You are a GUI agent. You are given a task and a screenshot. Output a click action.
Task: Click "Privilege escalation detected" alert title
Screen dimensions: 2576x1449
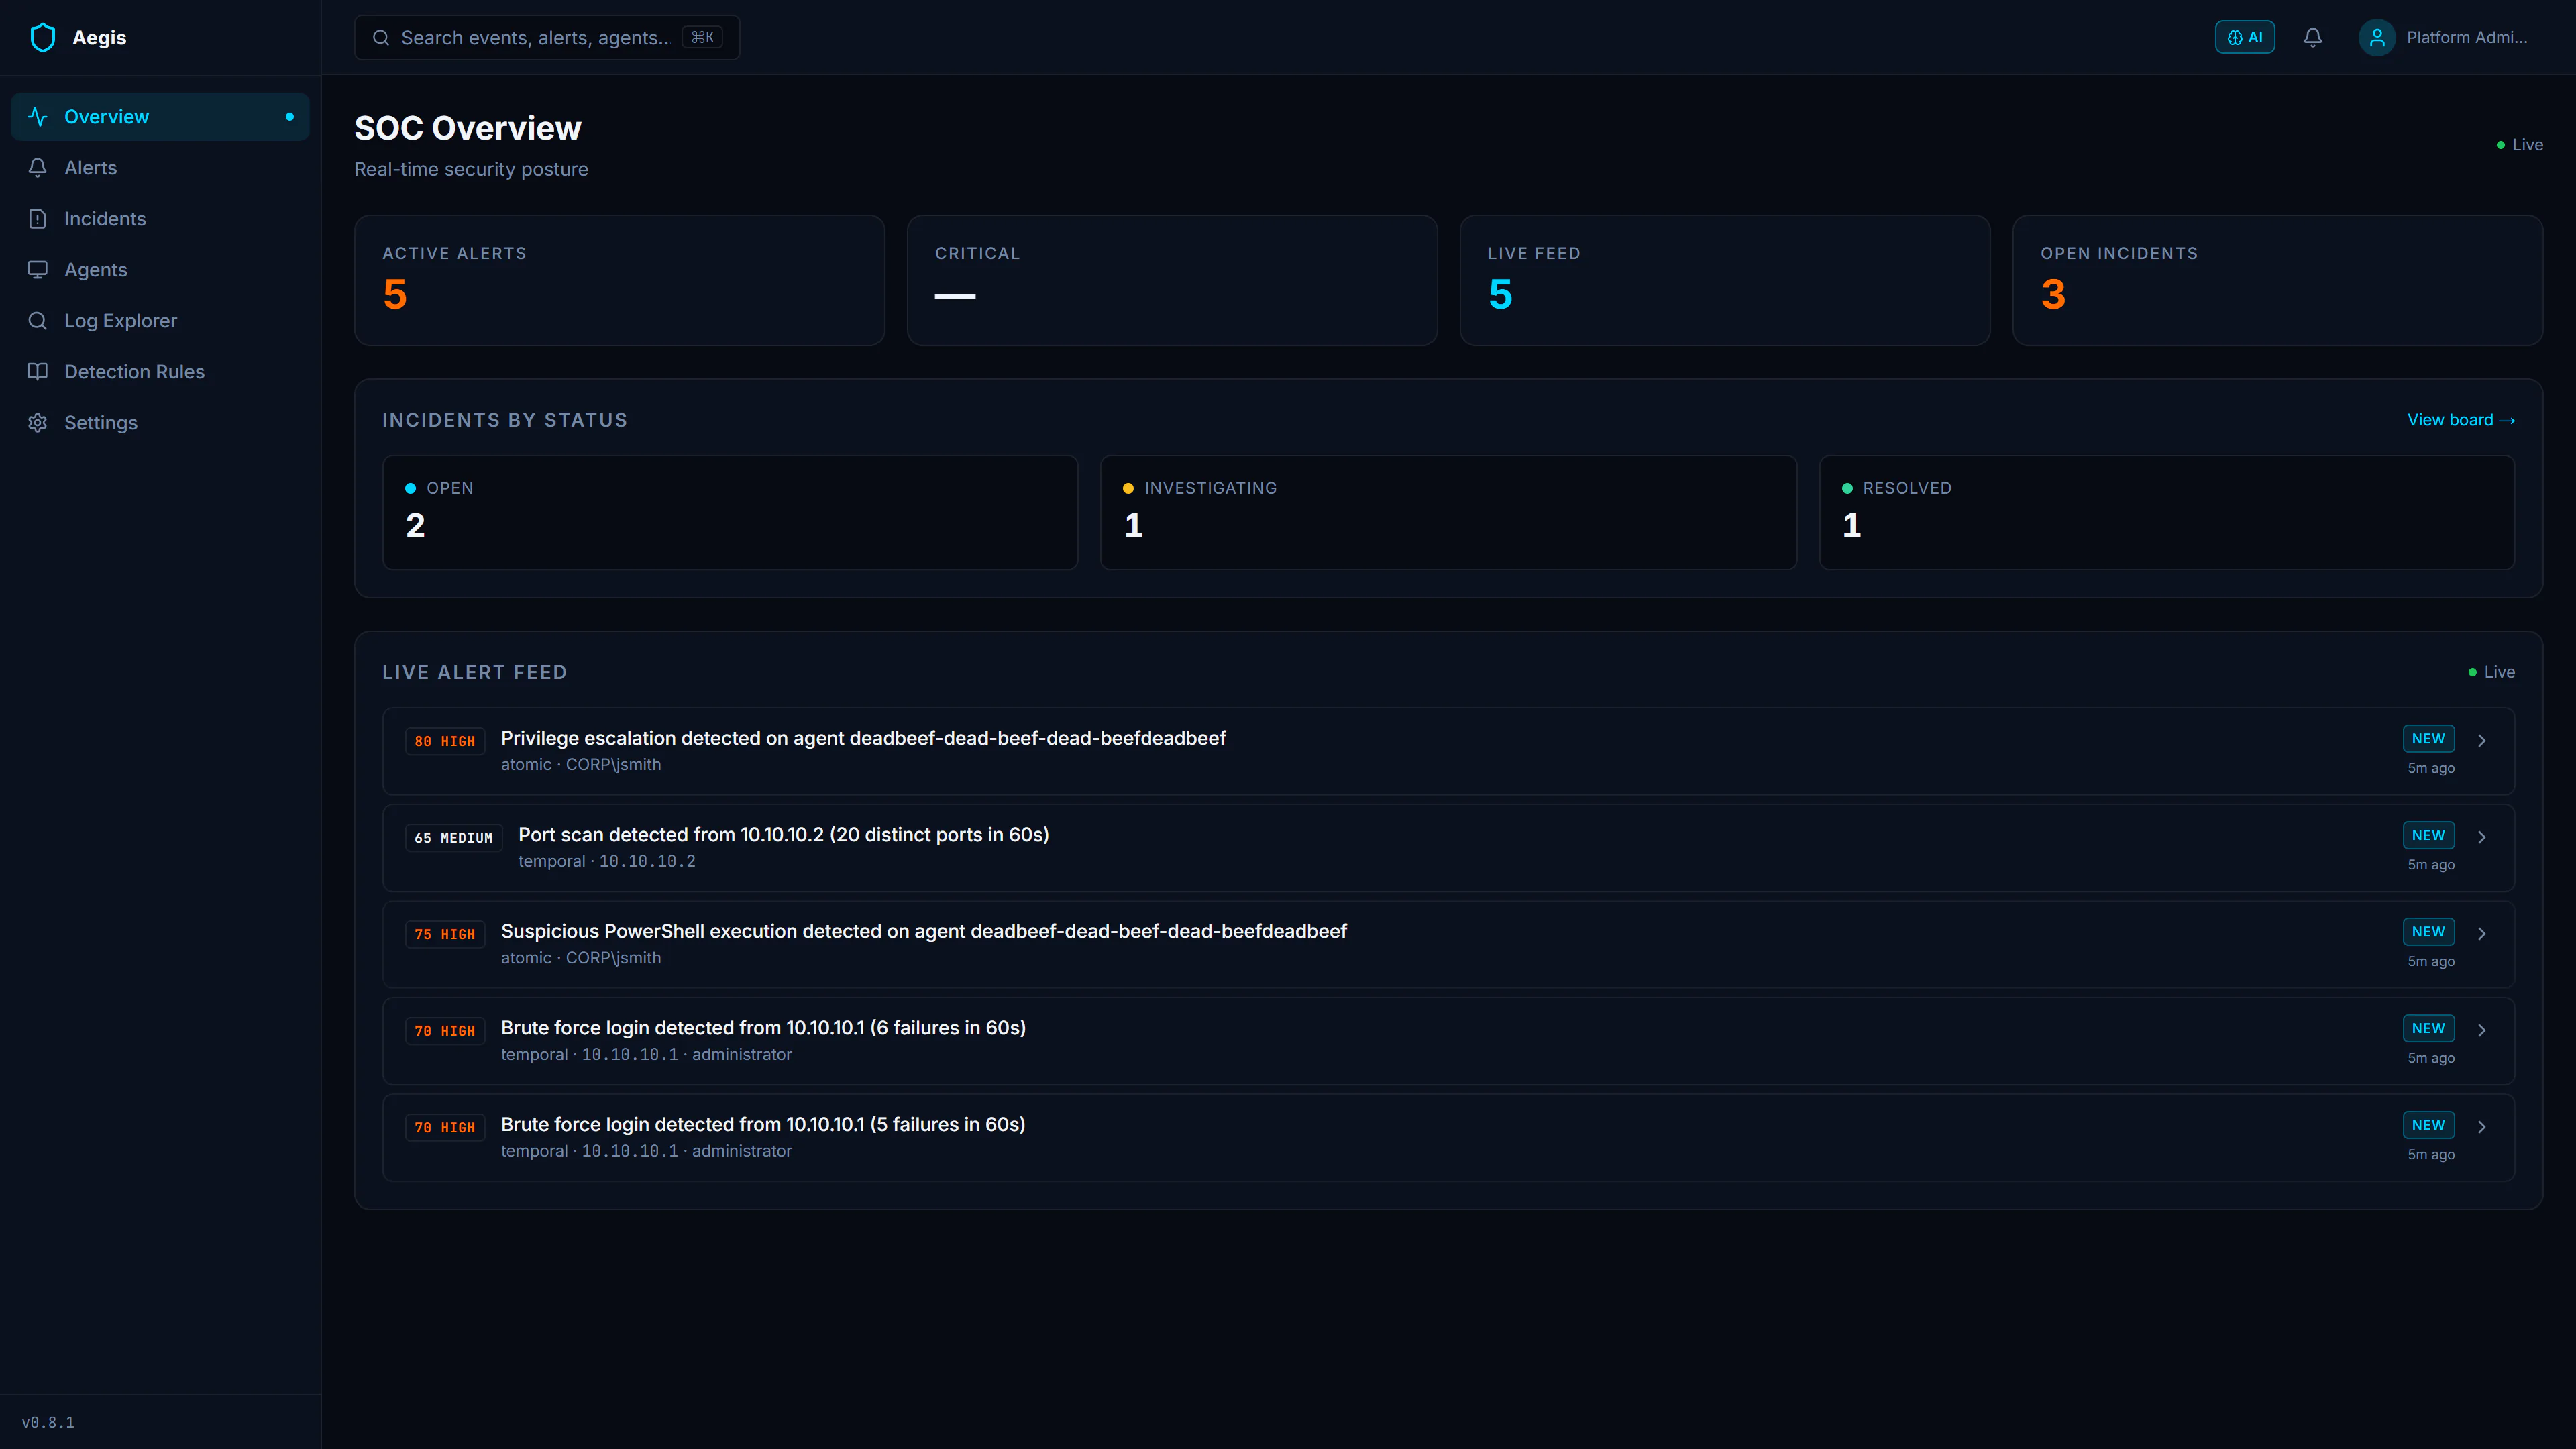point(863,738)
